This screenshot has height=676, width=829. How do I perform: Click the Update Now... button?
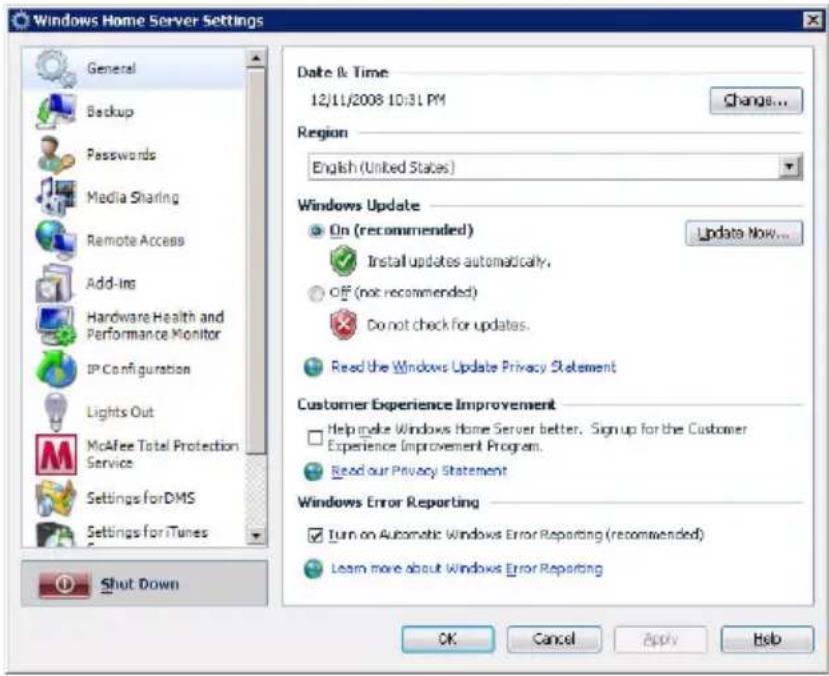pyautogui.click(x=744, y=233)
